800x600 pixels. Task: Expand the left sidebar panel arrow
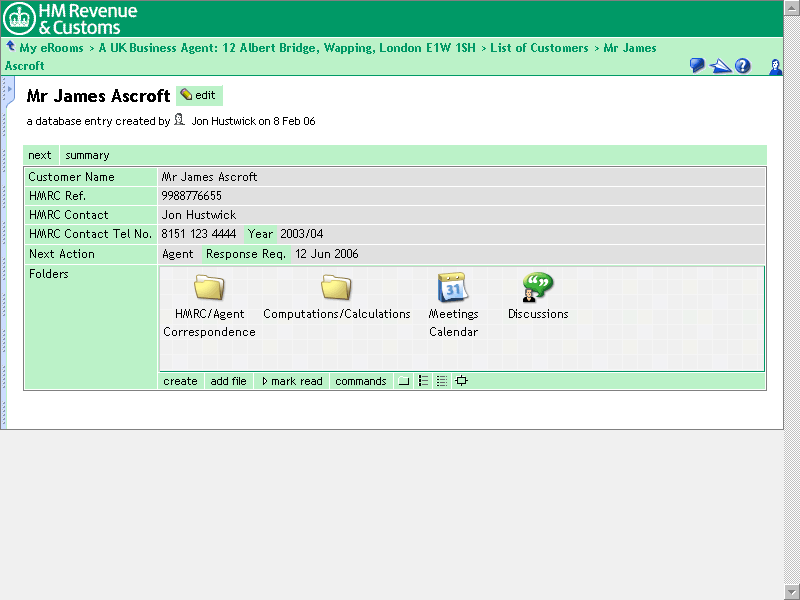click(5, 91)
